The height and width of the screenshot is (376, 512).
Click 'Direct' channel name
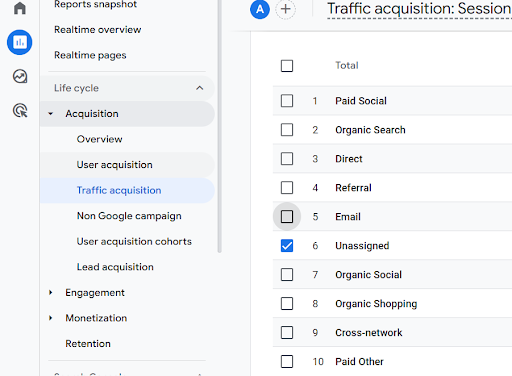coord(349,159)
